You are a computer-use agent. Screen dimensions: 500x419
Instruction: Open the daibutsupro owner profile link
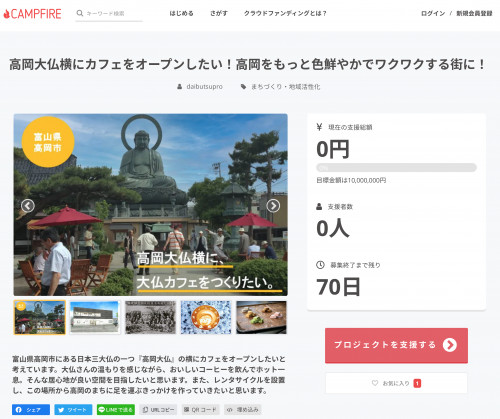coord(204,87)
